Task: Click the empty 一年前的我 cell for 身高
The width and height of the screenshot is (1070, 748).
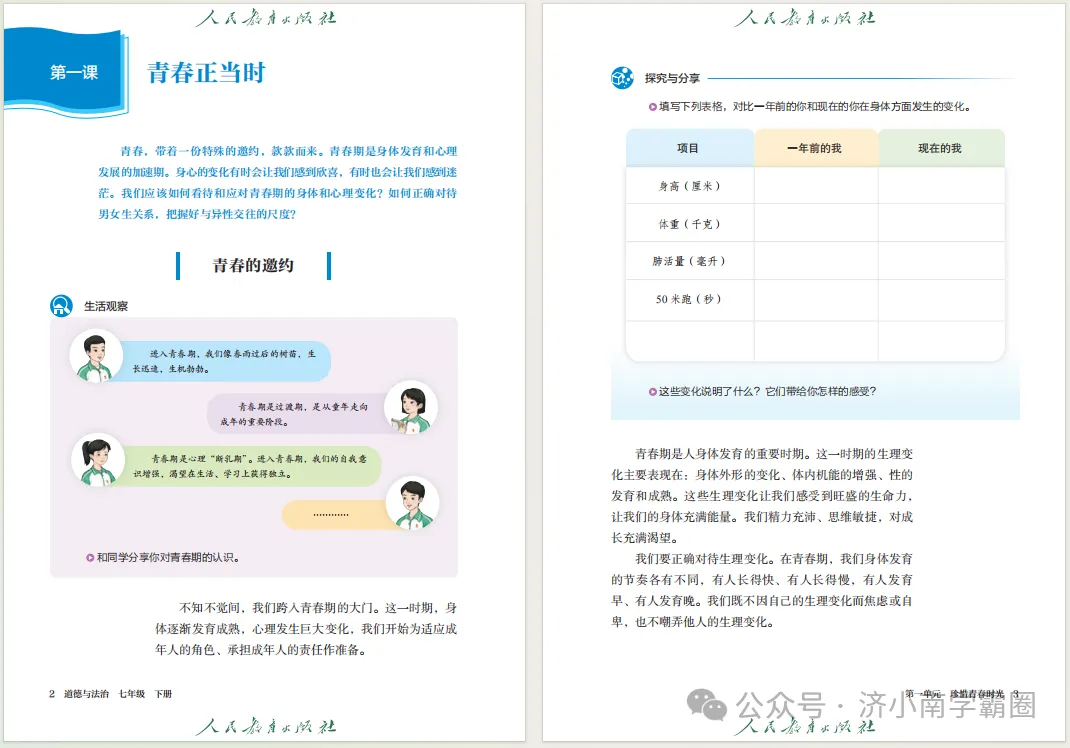Action: tap(816, 186)
